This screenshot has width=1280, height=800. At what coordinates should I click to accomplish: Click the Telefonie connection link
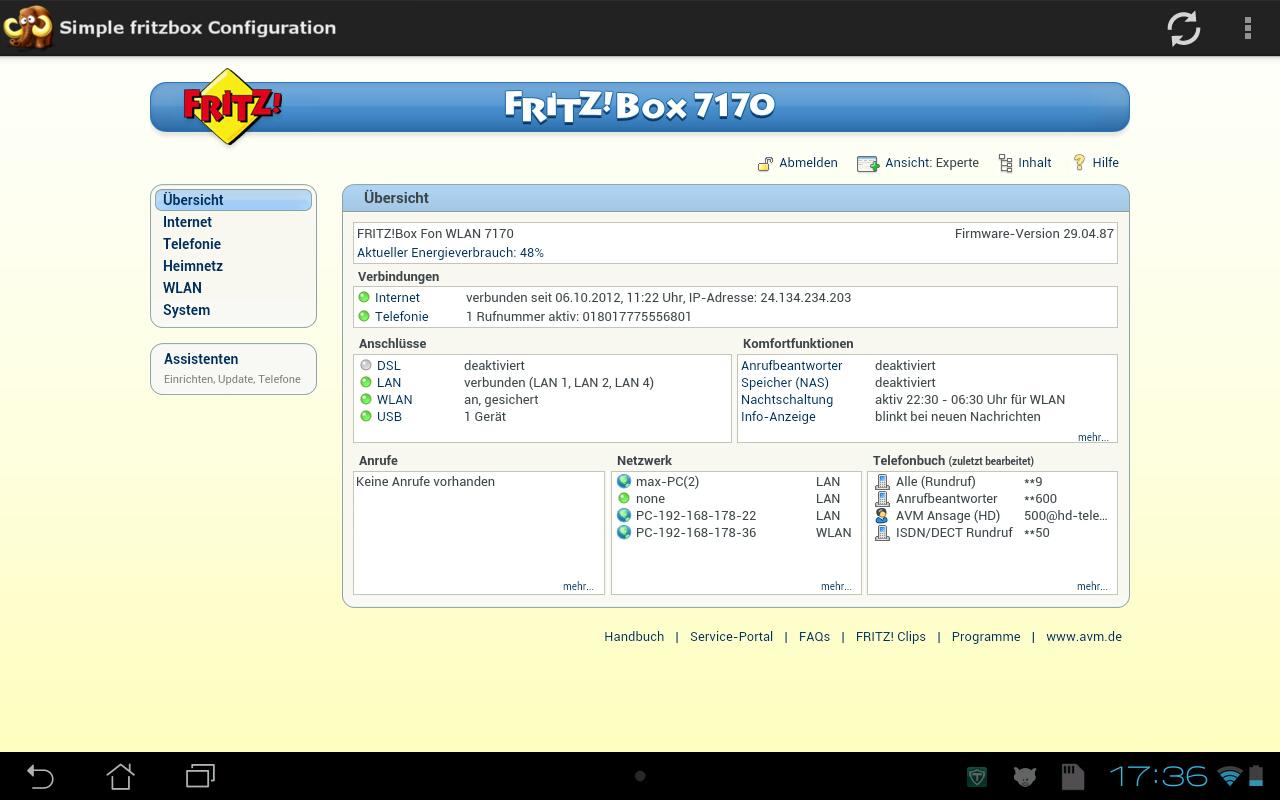(401, 316)
